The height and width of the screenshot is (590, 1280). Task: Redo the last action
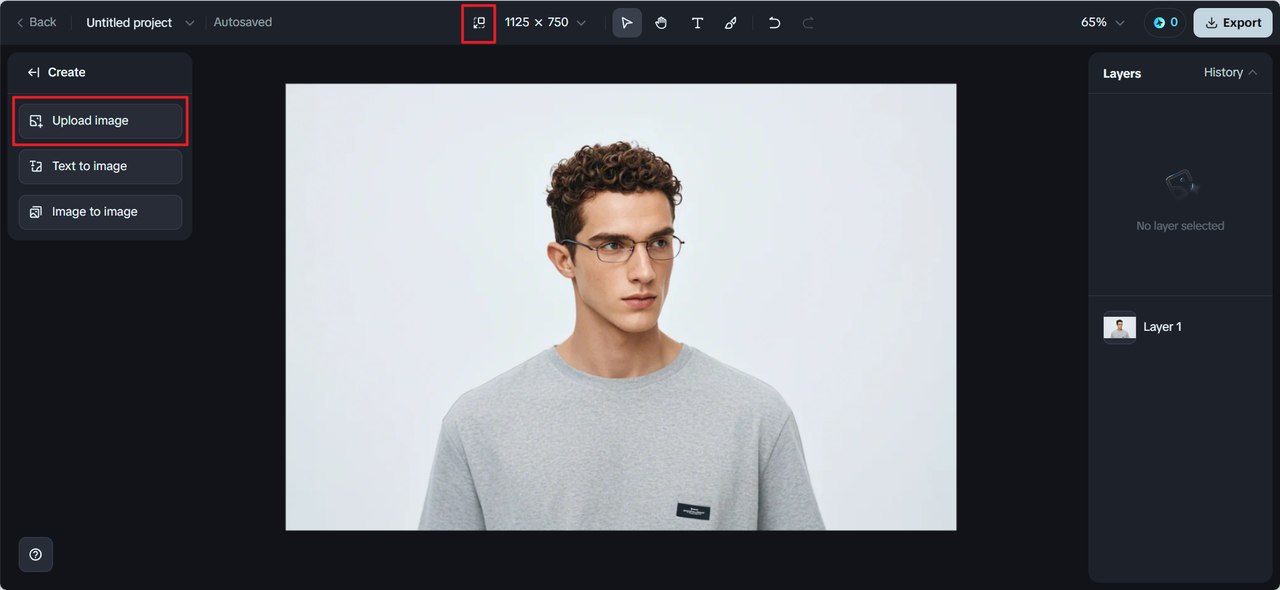click(808, 22)
